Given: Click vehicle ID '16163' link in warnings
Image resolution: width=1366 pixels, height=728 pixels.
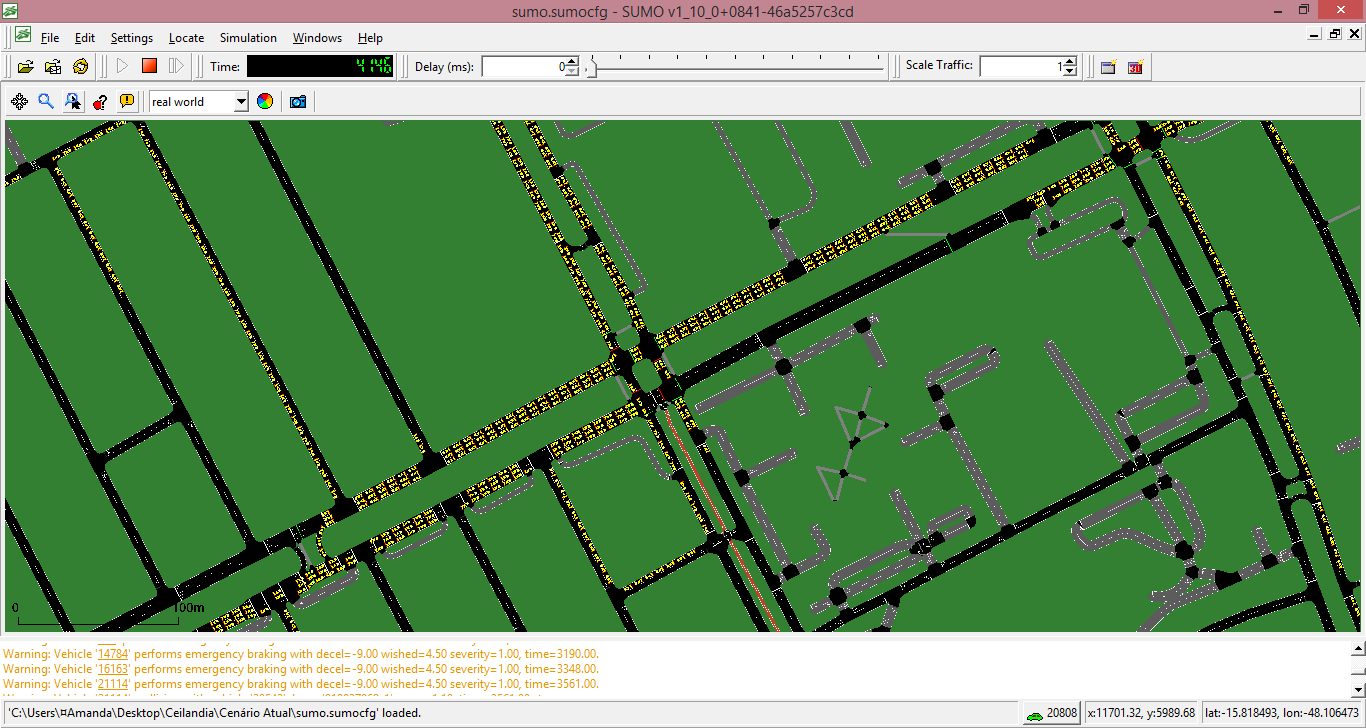Looking at the screenshot, I should [x=112, y=669].
